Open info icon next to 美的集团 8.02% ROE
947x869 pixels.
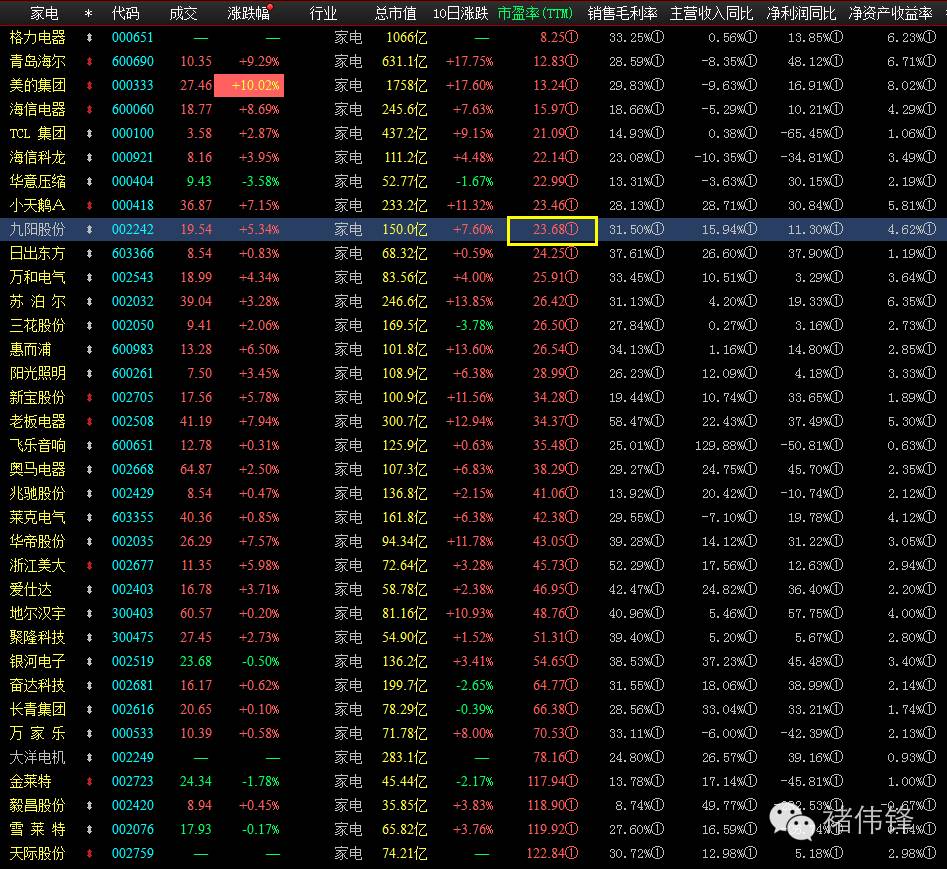930,85
